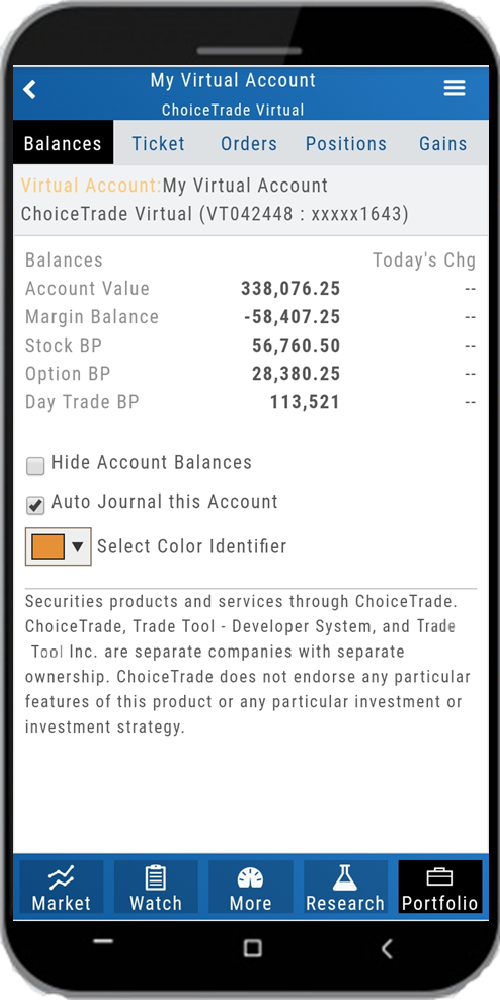The height and width of the screenshot is (1000, 500).
Task: Open the Positions tab
Action: tap(346, 143)
